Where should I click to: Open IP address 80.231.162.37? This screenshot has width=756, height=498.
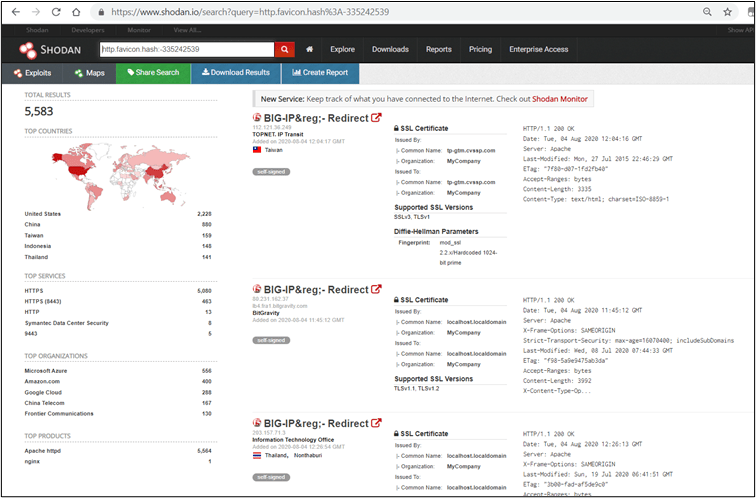pyautogui.click(x=270, y=299)
